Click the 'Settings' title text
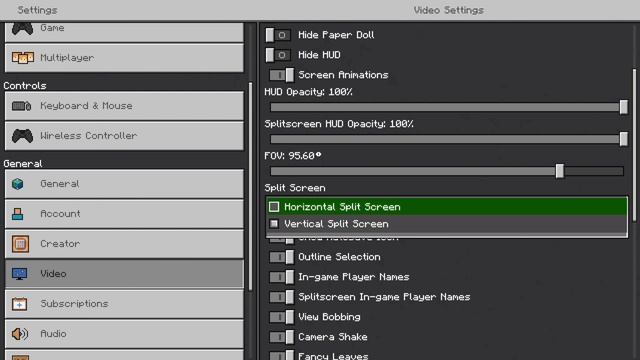Viewport: 640px width, 360px height. click(x=37, y=10)
